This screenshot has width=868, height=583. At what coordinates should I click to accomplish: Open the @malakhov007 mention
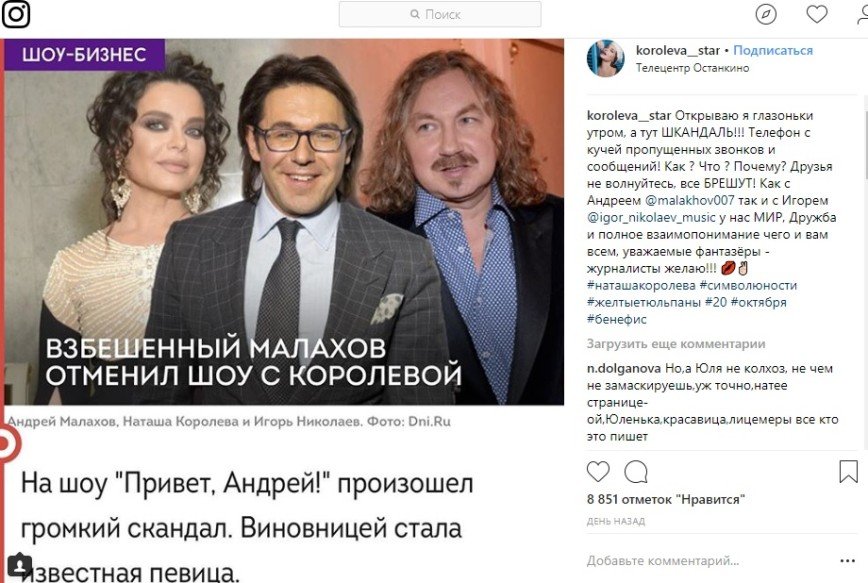coord(690,200)
